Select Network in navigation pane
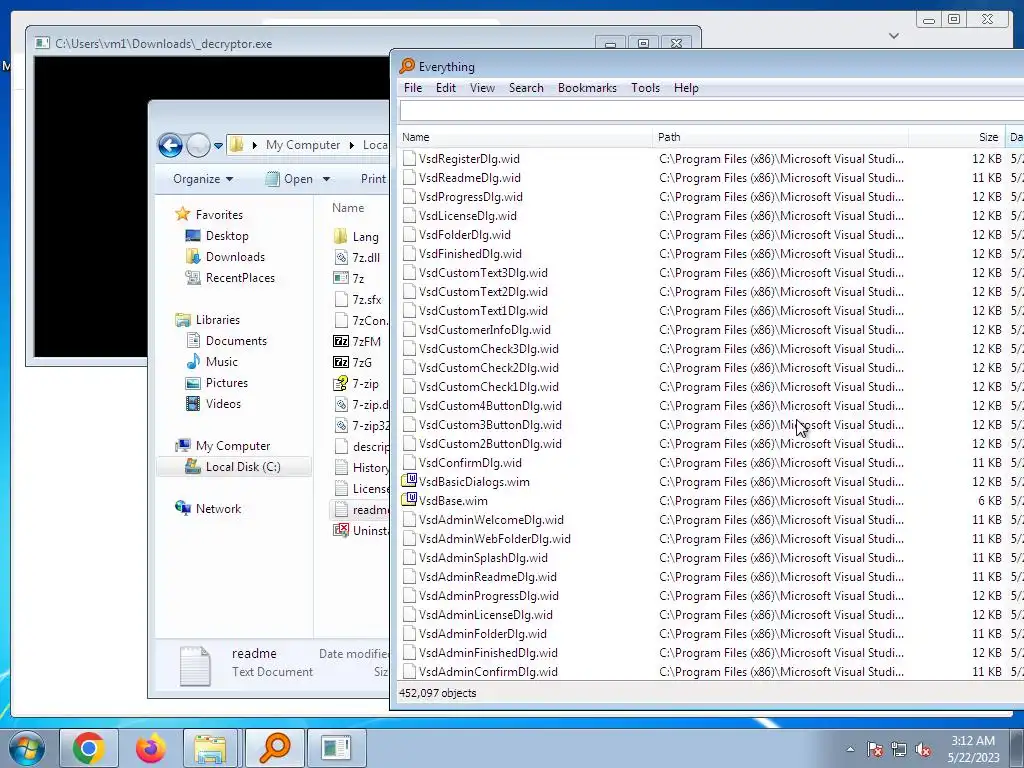The height and width of the screenshot is (768, 1024). click(x=218, y=509)
